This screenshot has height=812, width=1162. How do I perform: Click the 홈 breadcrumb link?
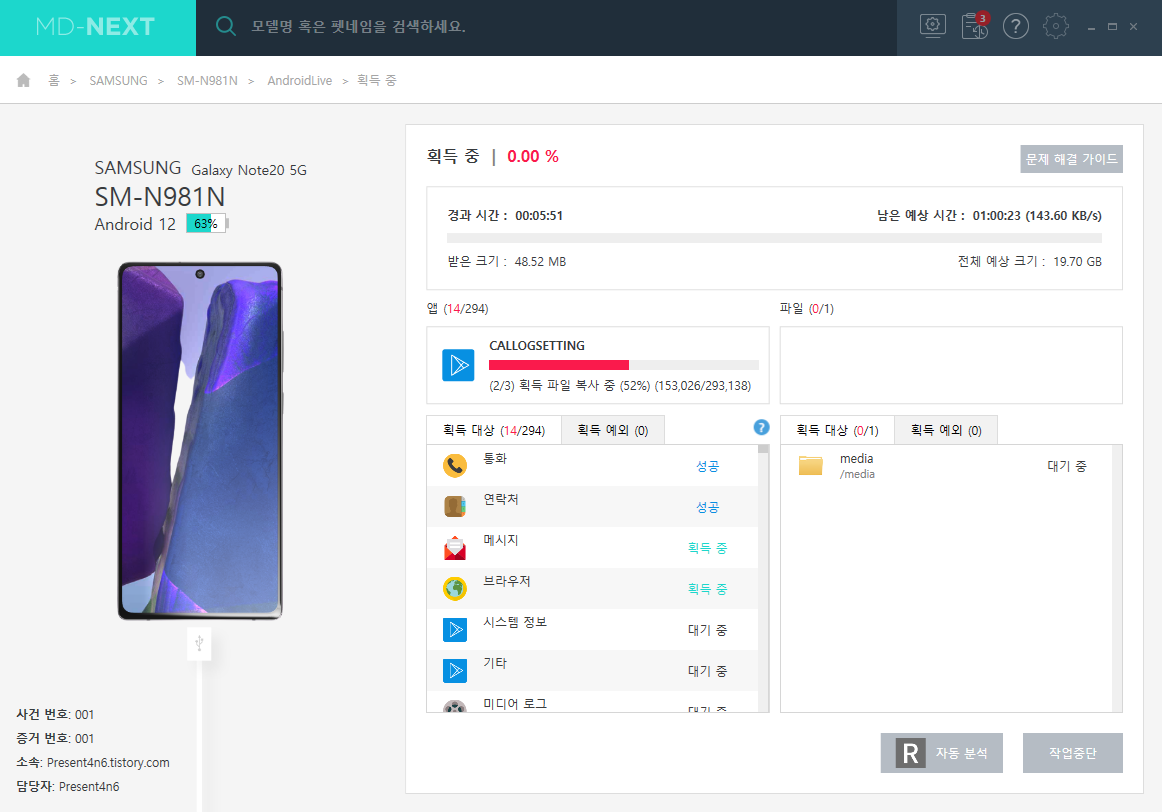(x=54, y=80)
